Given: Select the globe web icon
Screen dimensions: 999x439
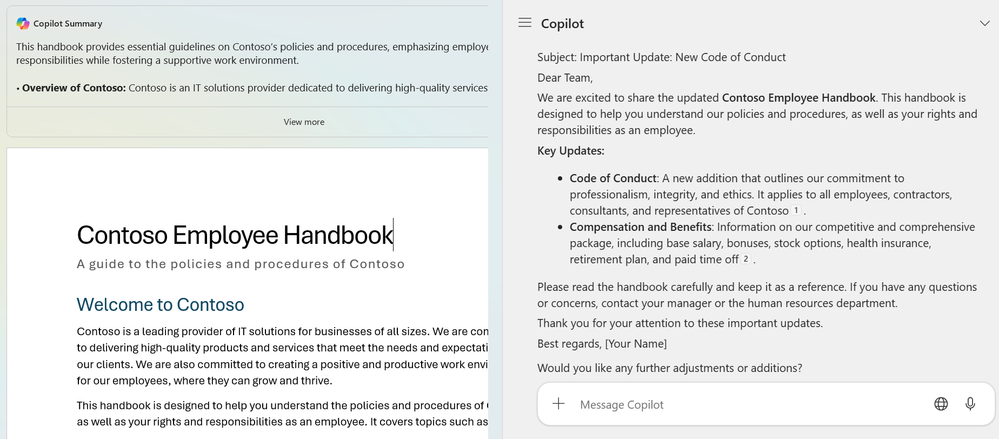Looking at the screenshot, I should pyautogui.click(x=940, y=403).
